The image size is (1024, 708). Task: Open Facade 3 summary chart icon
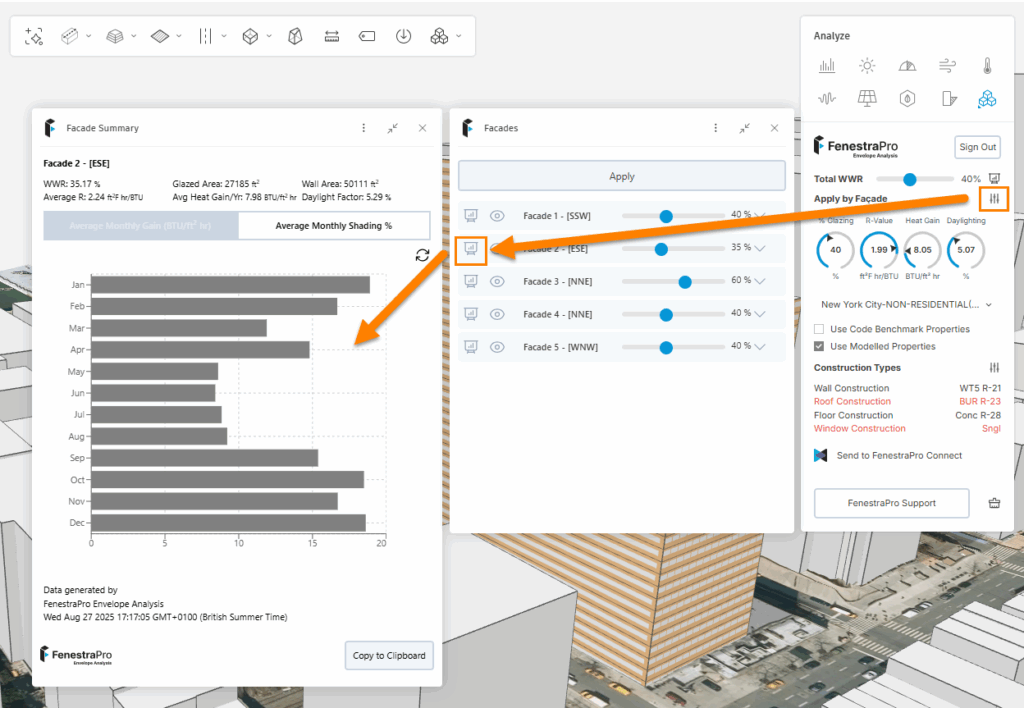point(471,282)
